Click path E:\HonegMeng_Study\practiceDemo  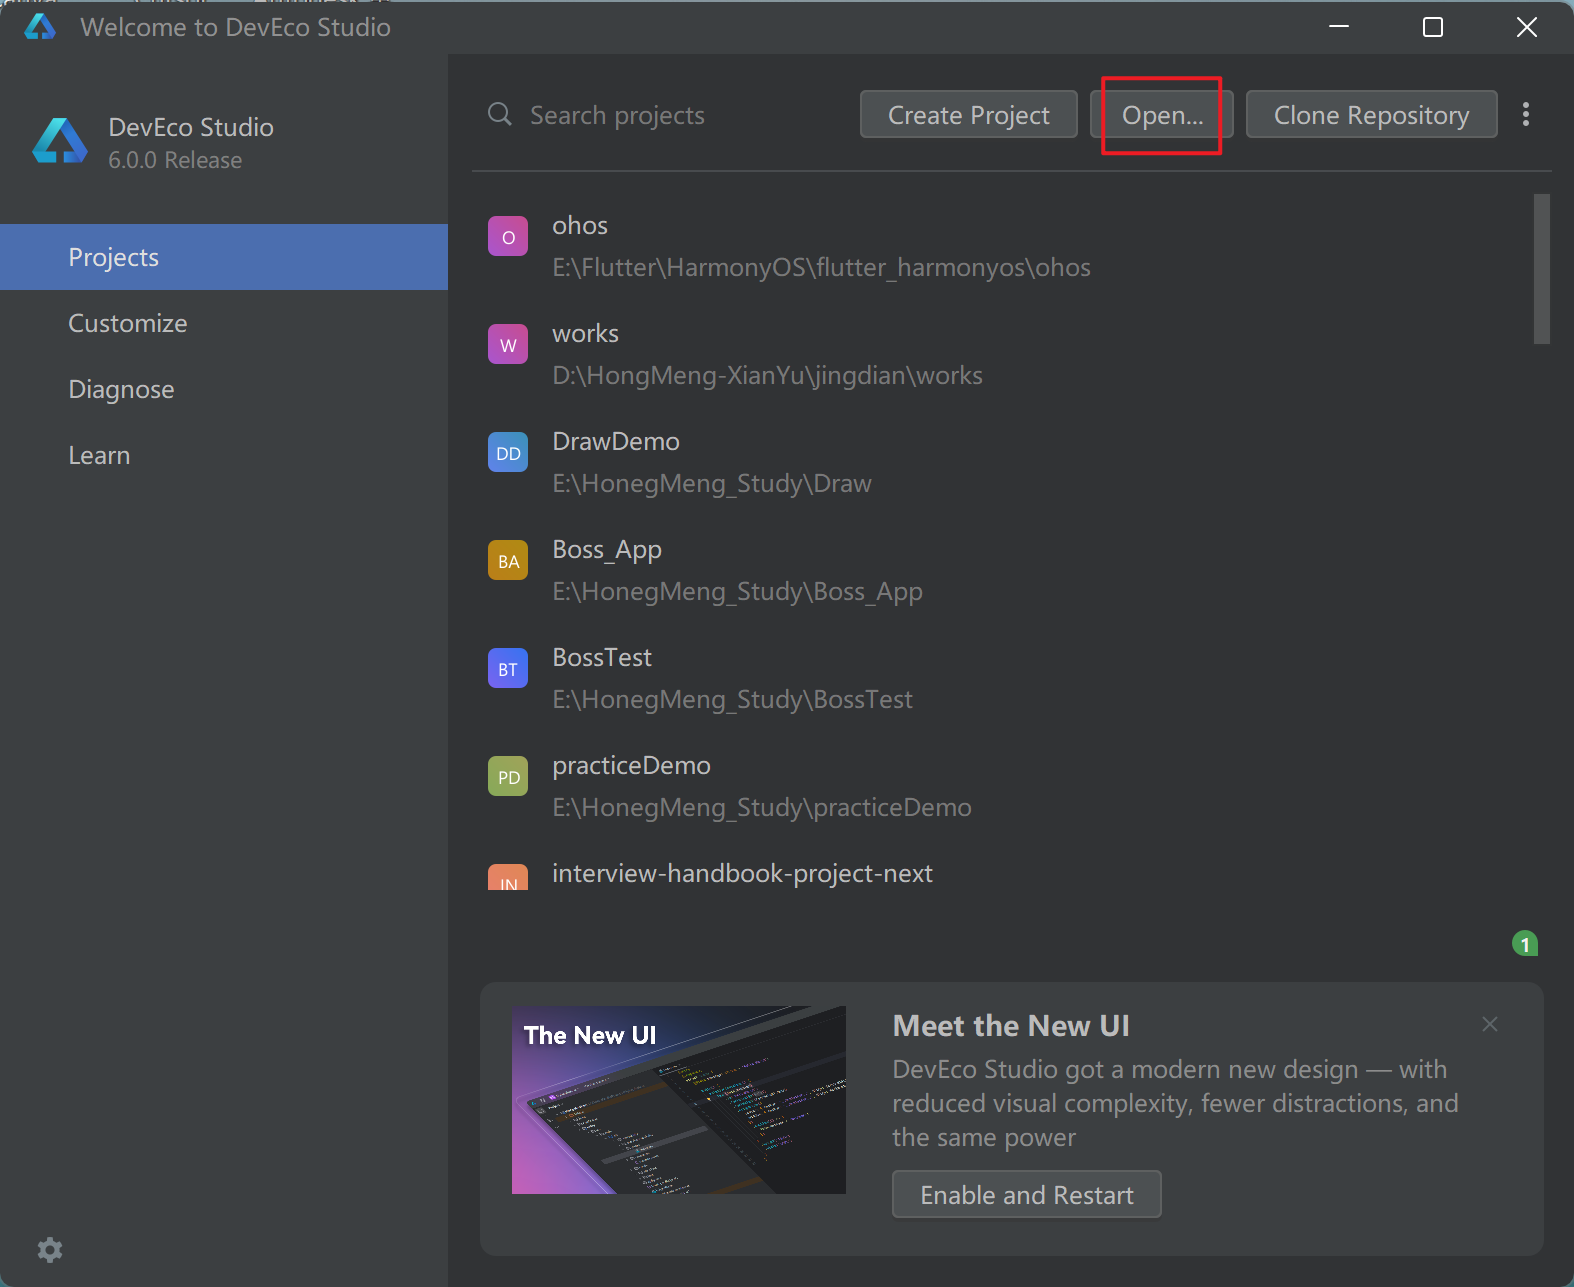coord(762,808)
